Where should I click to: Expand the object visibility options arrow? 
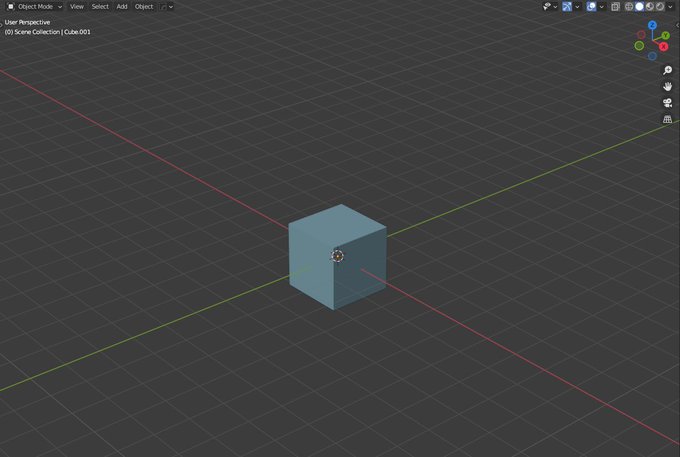tap(556, 7)
